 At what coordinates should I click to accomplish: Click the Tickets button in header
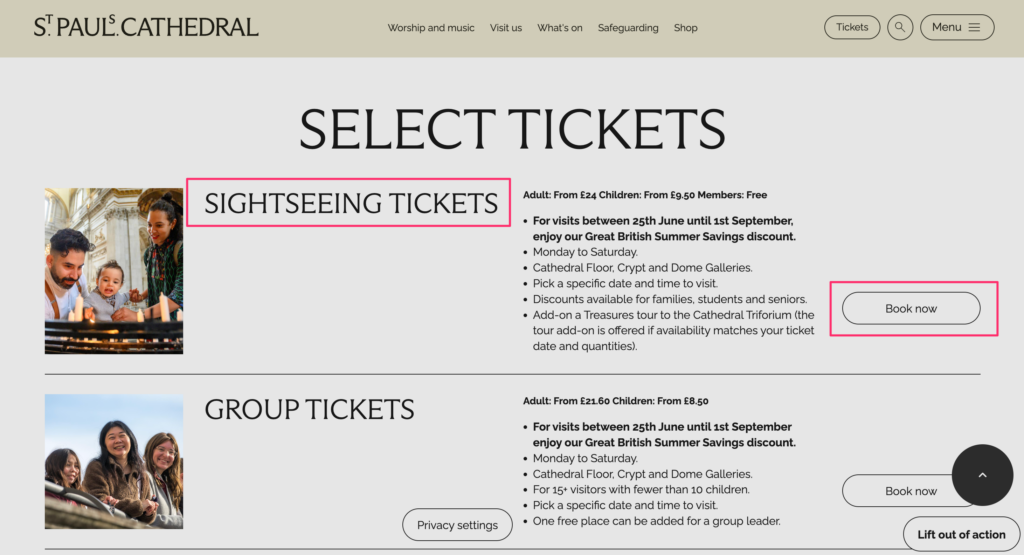(x=852, y=27)
